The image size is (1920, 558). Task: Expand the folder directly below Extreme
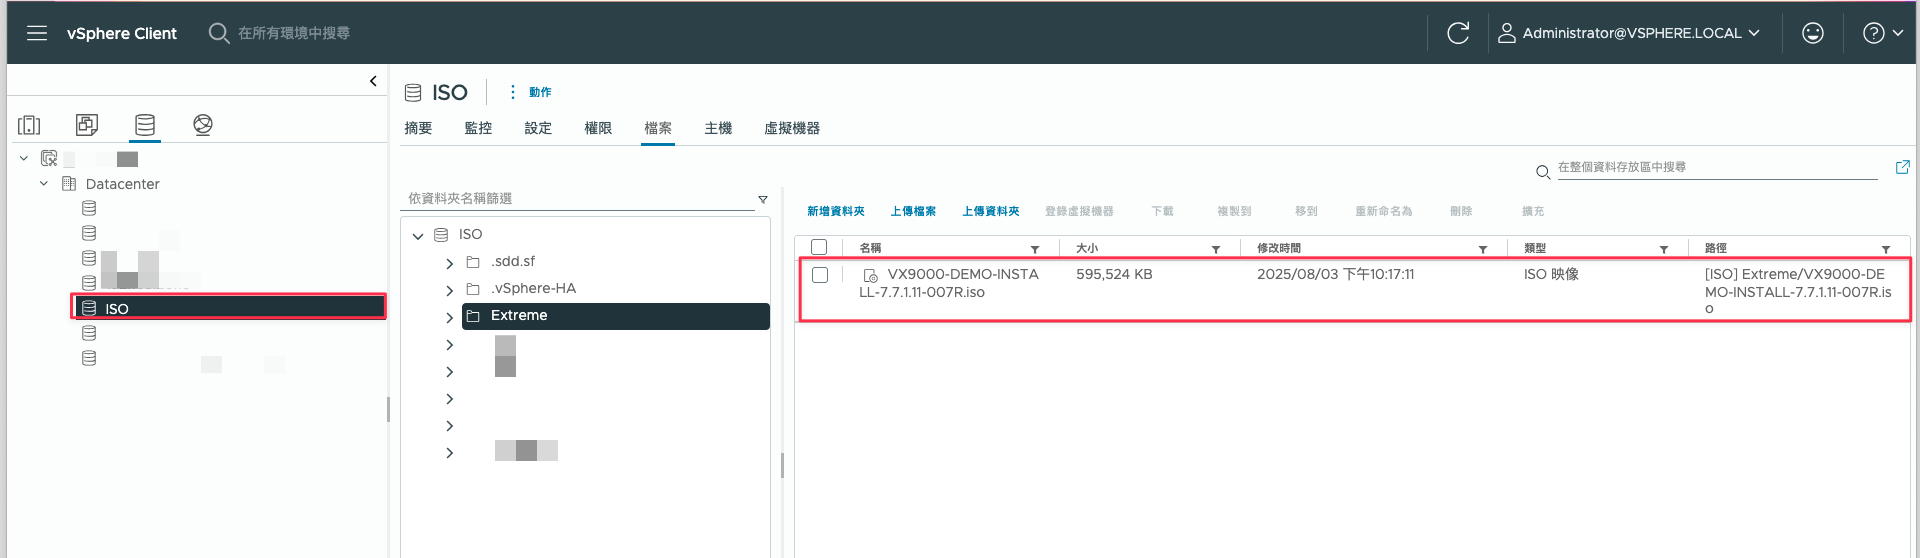coord(450,344)
